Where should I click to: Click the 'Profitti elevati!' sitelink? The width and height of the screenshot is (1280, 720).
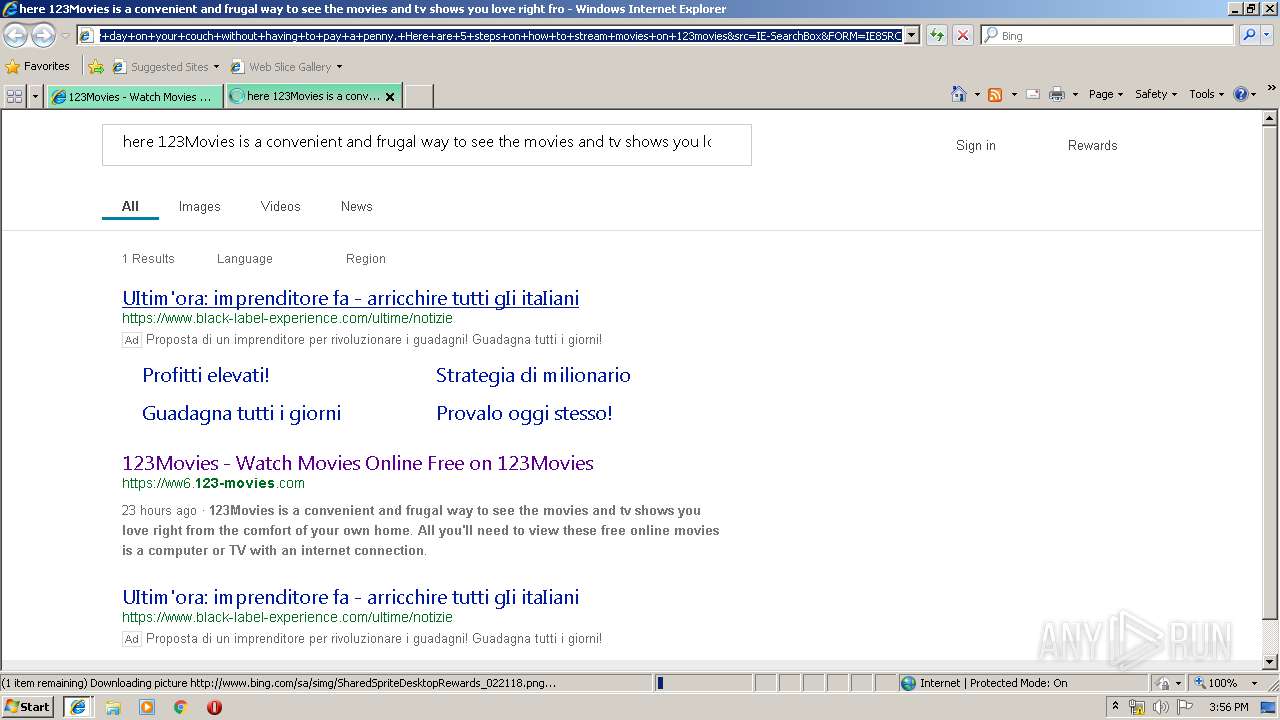(206, 375)
